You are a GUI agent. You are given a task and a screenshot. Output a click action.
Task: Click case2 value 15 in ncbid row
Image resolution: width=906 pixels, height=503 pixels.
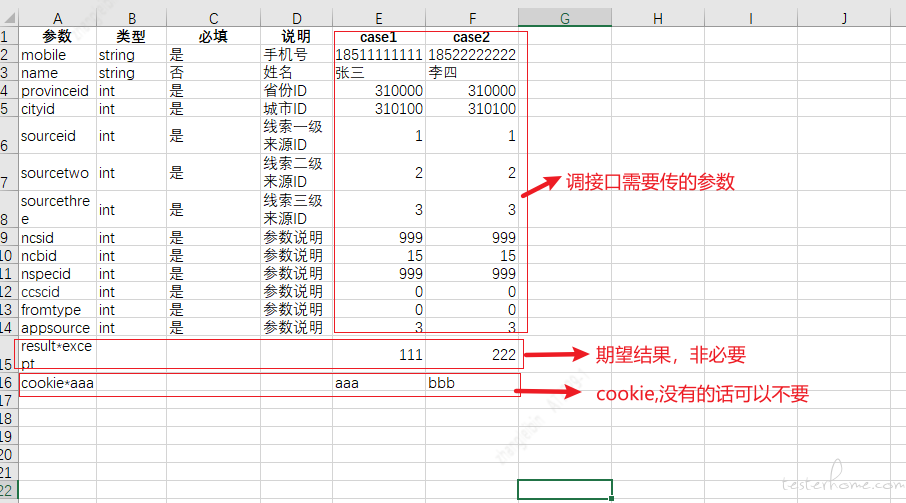point(472,255)
